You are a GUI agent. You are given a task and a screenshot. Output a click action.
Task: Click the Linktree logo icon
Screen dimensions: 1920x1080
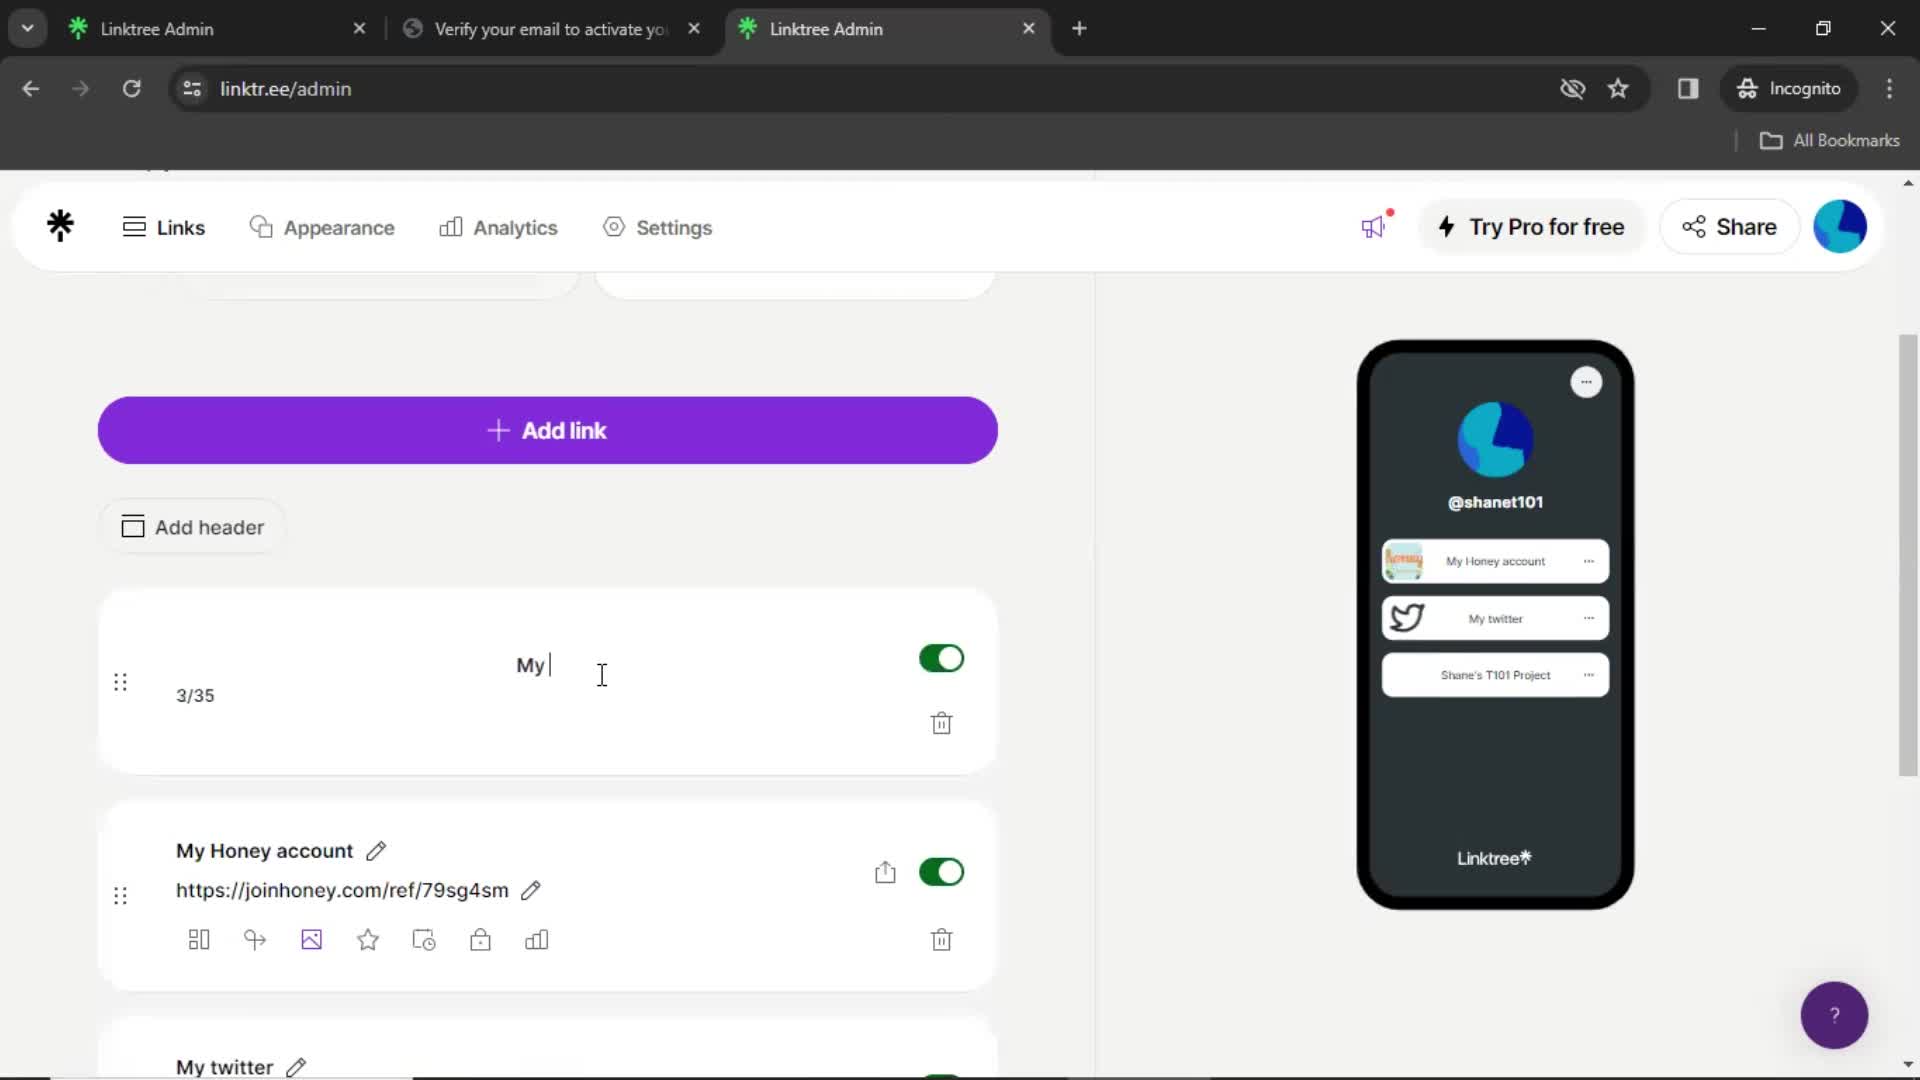pyautogui.click(x=61, y=227)
